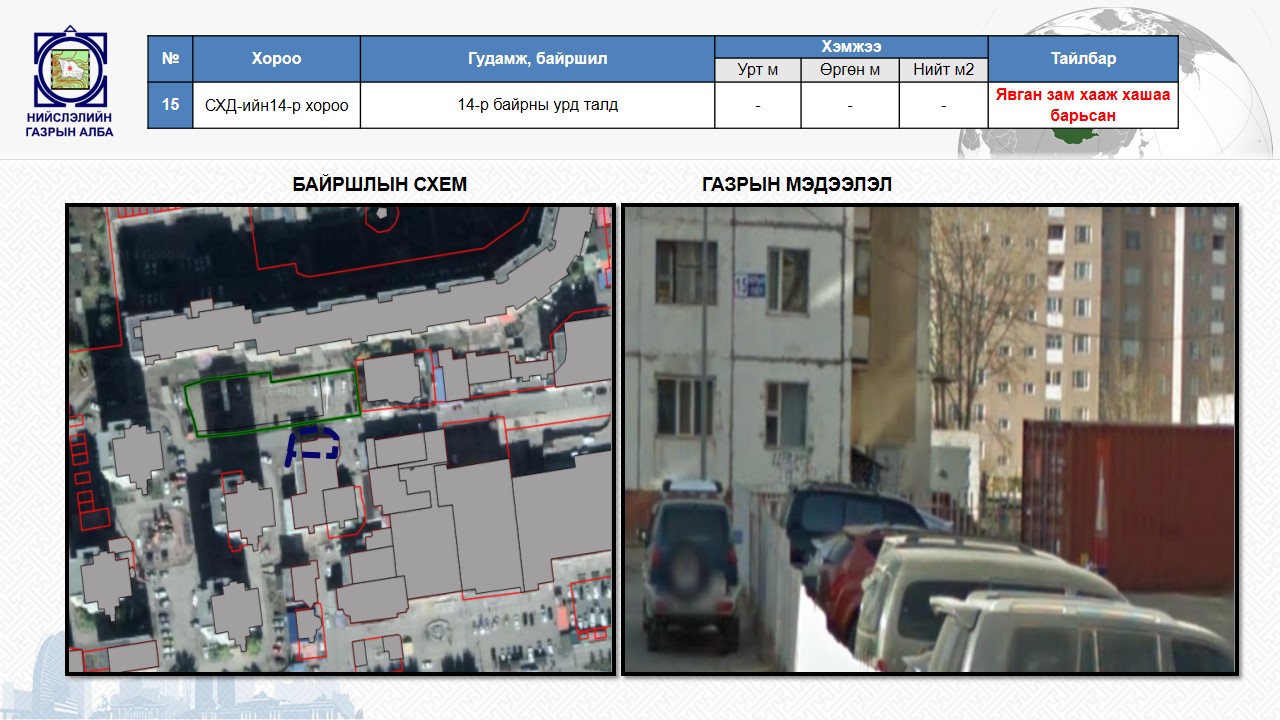
Task: Click the БАЙРШЛЫН СХЕМ heading
Action: click(379, 185)
